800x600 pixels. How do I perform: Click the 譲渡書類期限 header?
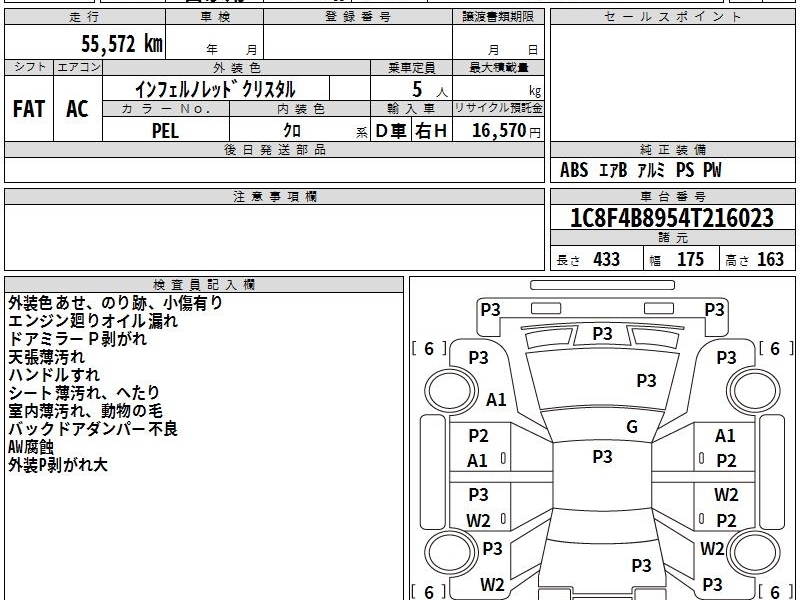click(x=498, y=16)
